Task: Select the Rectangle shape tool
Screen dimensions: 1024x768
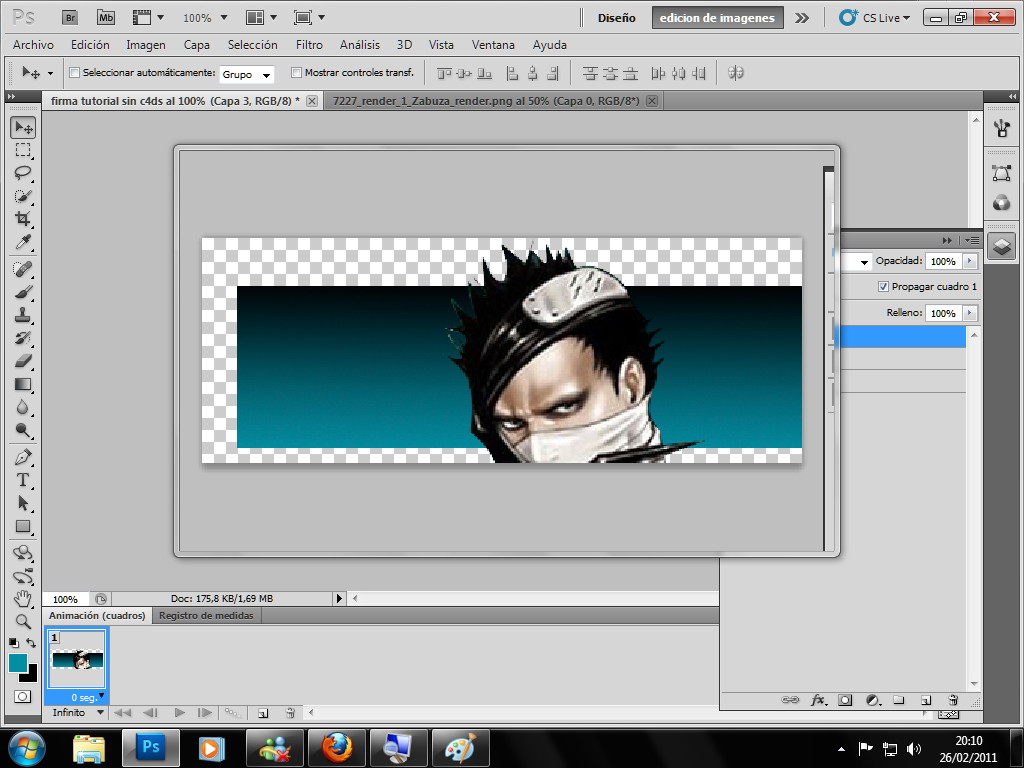Action: (23, 526)
